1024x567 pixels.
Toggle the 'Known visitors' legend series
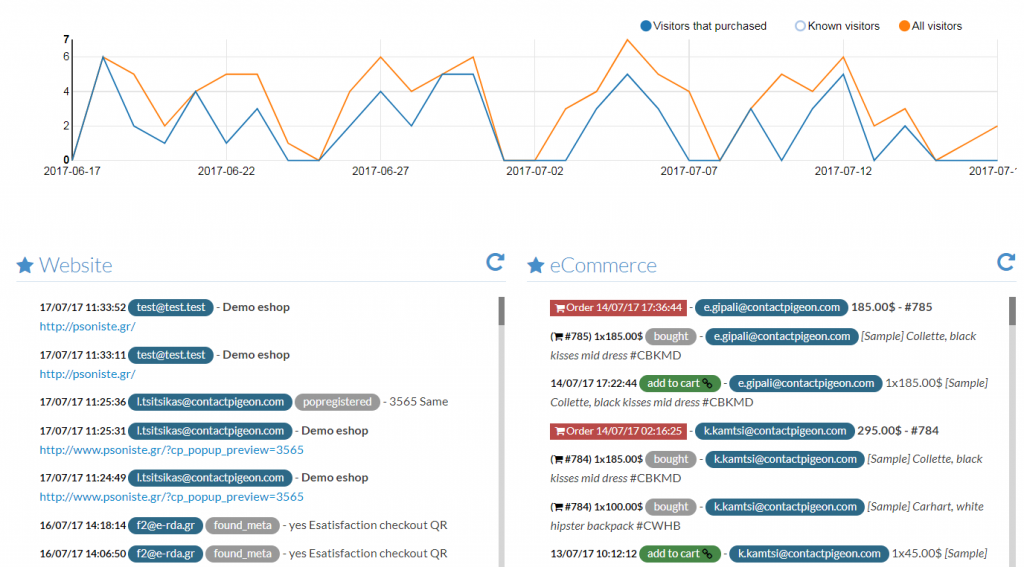tap(837, 26)
